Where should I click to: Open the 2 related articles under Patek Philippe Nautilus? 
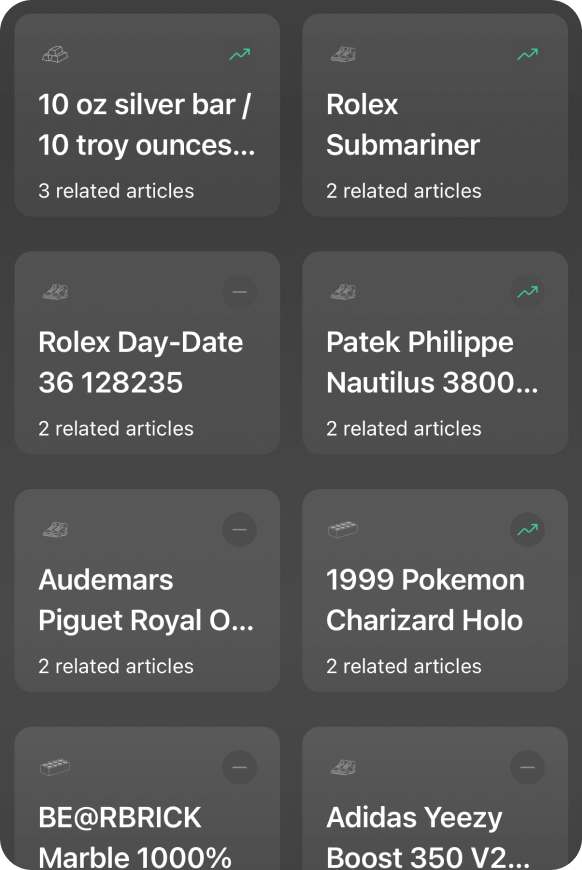pyautogui.click(x=403, y=429)
